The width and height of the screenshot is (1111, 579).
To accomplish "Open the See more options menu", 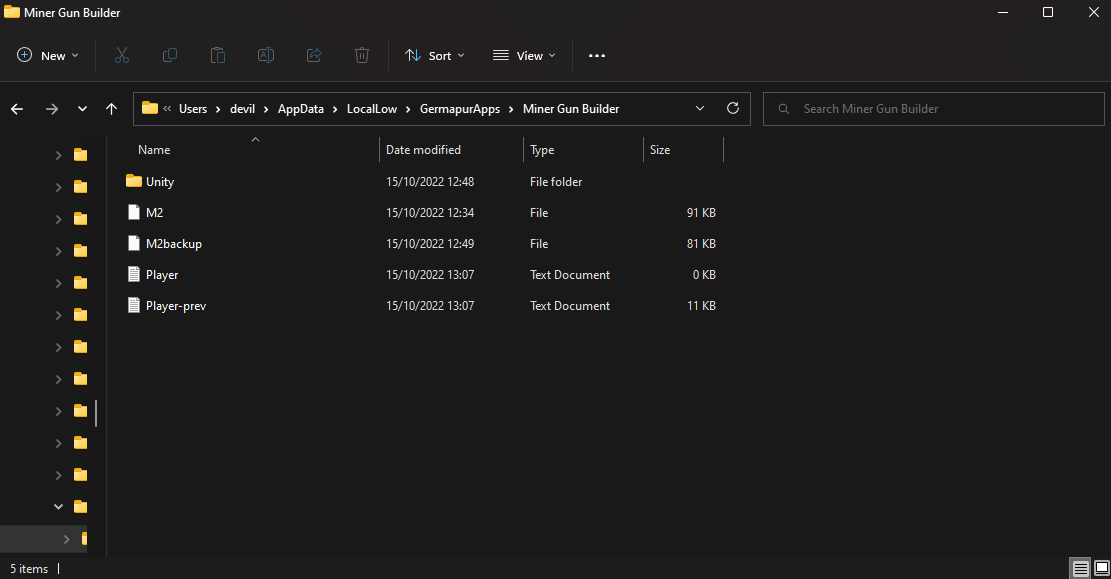I will point(597,56).
